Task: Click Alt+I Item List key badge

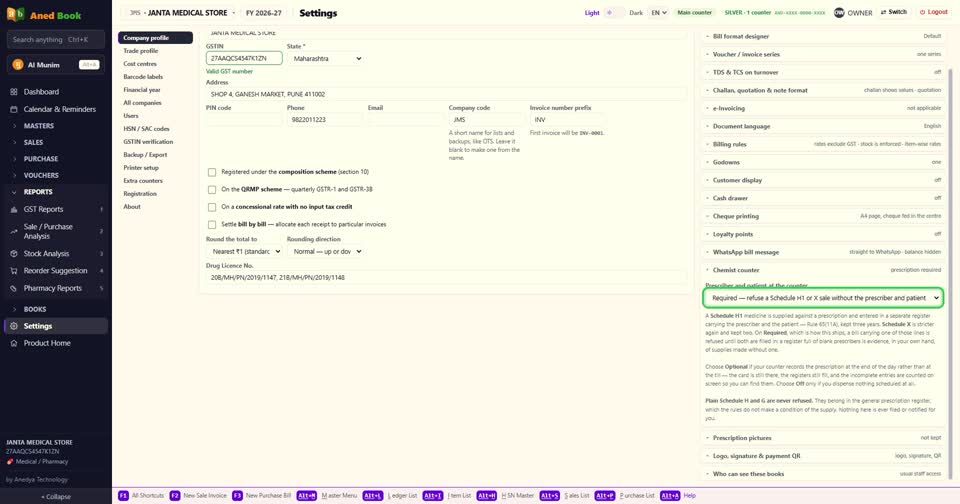Action: [432, 495]
